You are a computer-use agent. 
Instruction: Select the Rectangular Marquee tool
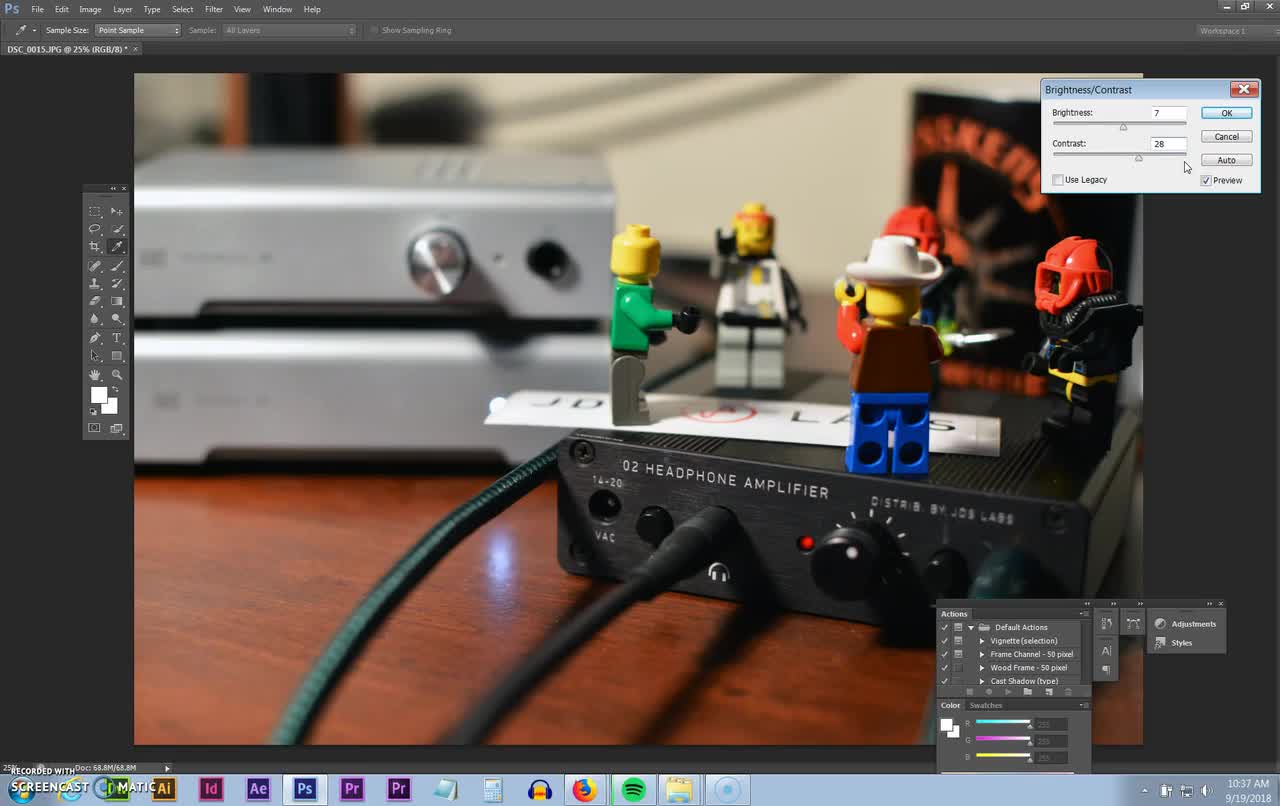(x=95, y=211)
